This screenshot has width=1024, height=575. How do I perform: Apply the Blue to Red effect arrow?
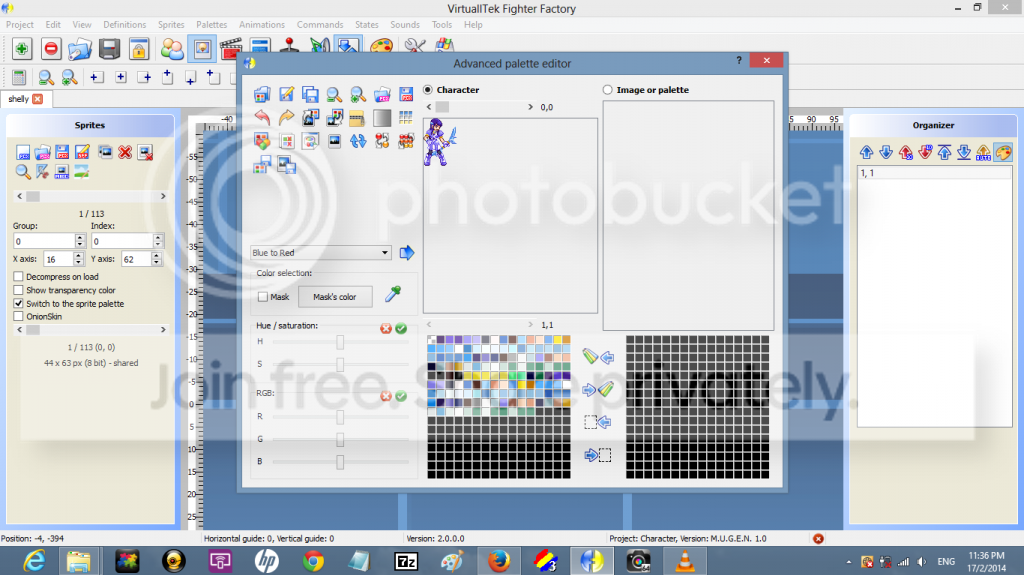[407, 253]
